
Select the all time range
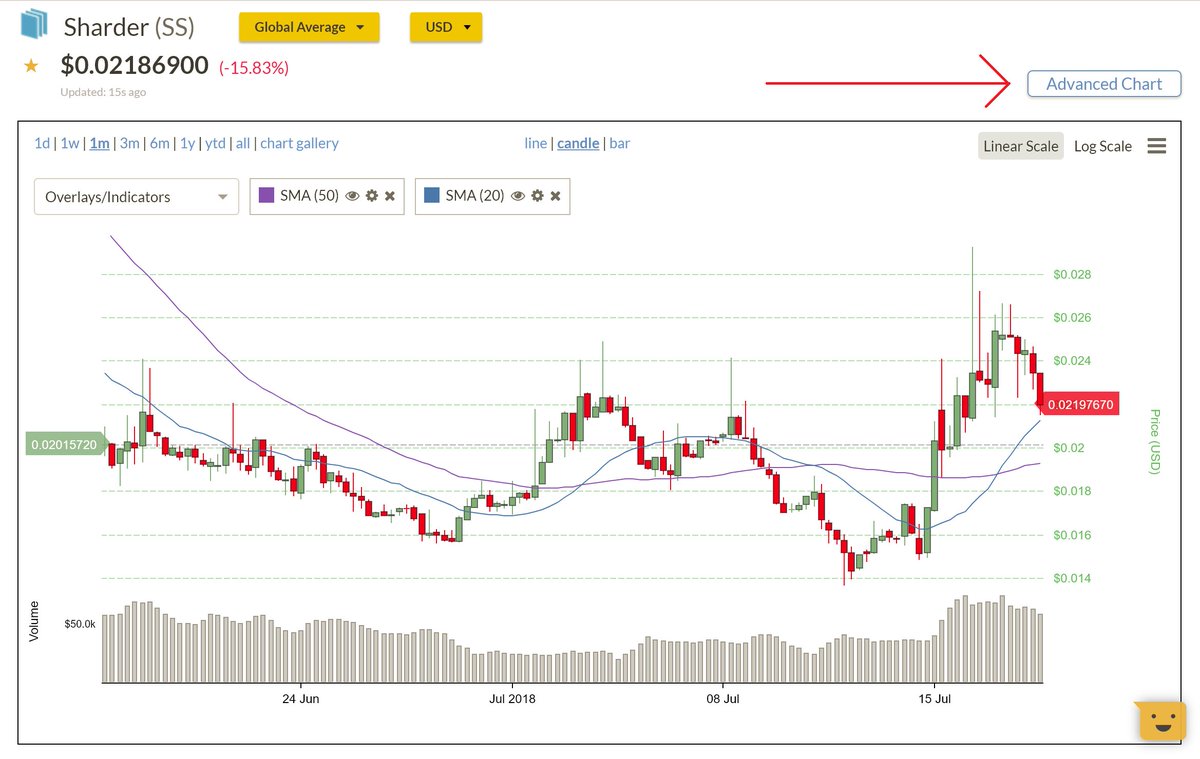pos(243,143)
